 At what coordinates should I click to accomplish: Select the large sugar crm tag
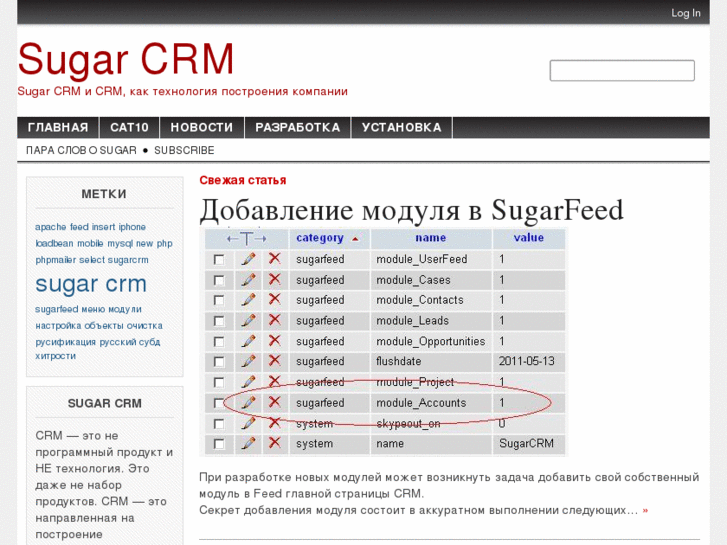click(91, 284)
